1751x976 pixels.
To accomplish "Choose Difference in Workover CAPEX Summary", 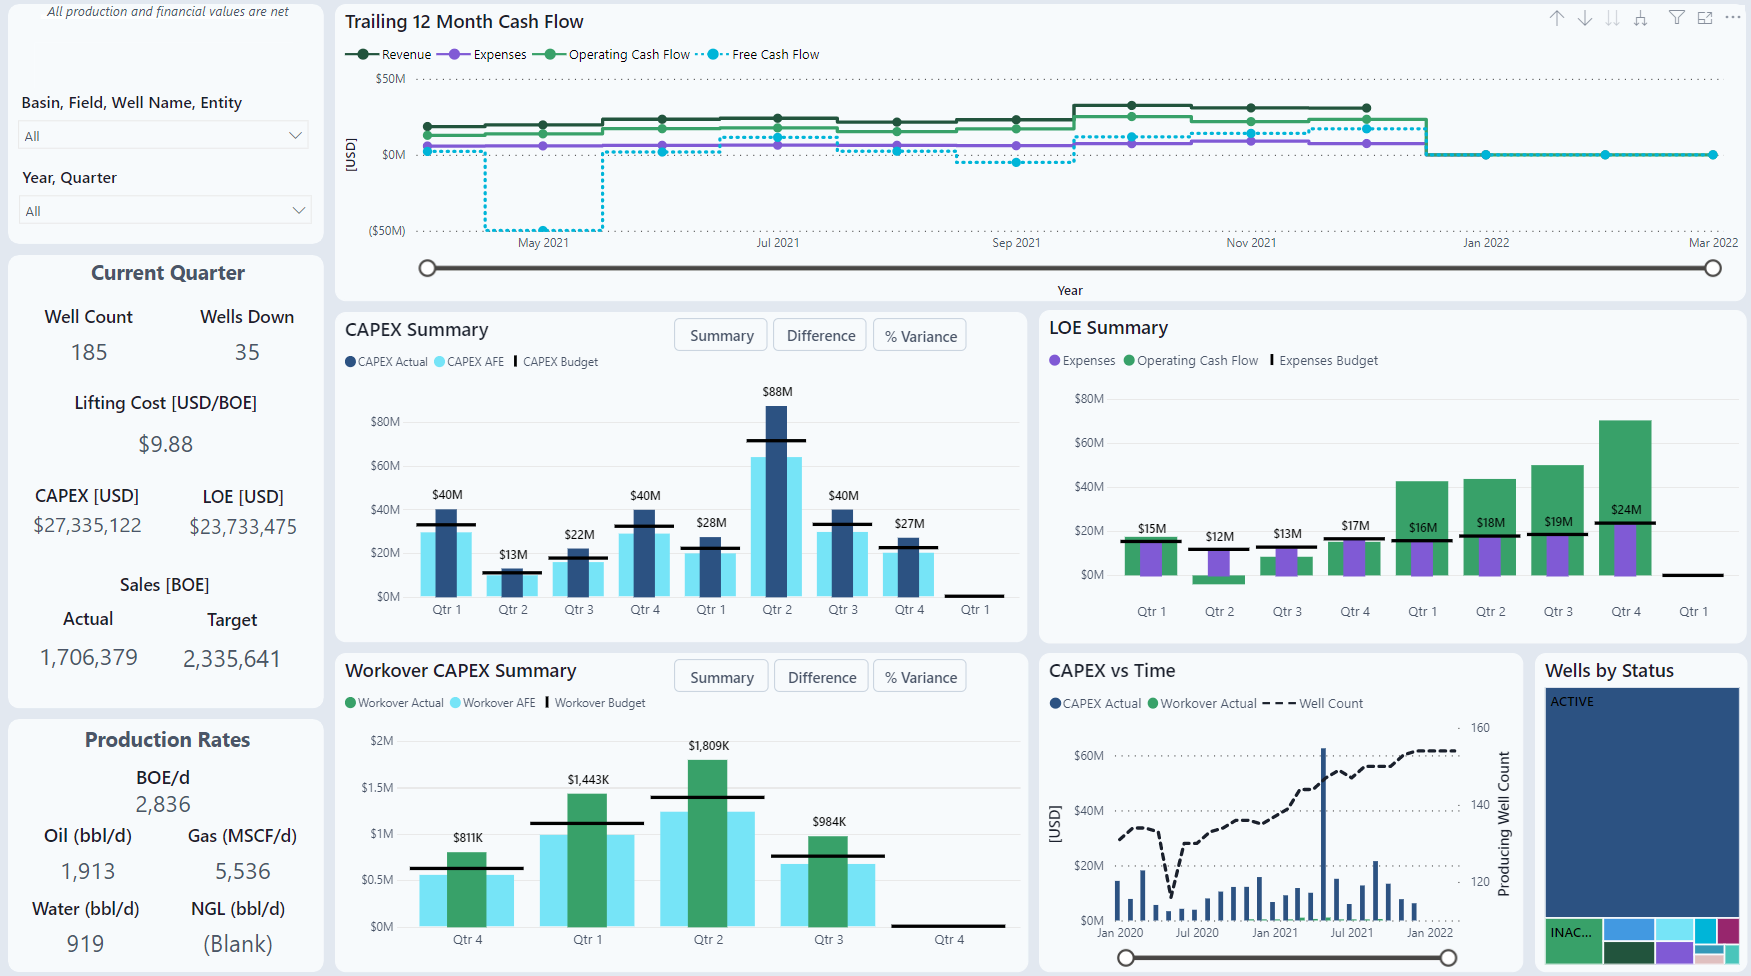I will pyautogui.click(x=821, y=677).
